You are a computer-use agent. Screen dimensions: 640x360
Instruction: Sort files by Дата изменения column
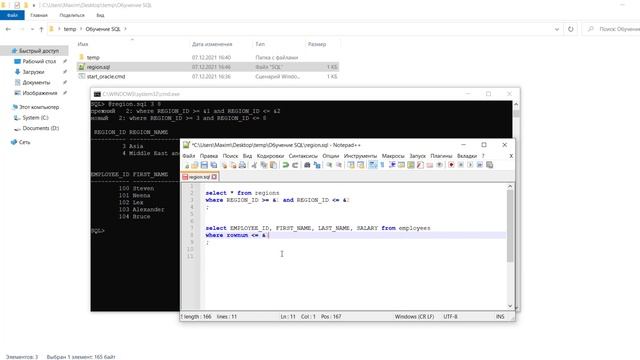tap(212, 44)
